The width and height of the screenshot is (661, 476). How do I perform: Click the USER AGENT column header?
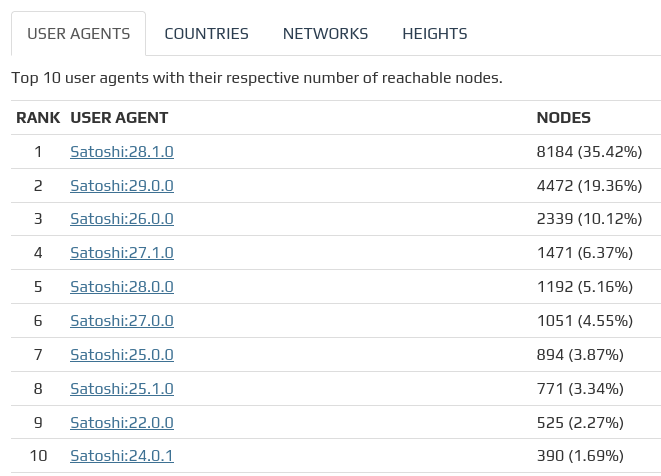point(119,118)
